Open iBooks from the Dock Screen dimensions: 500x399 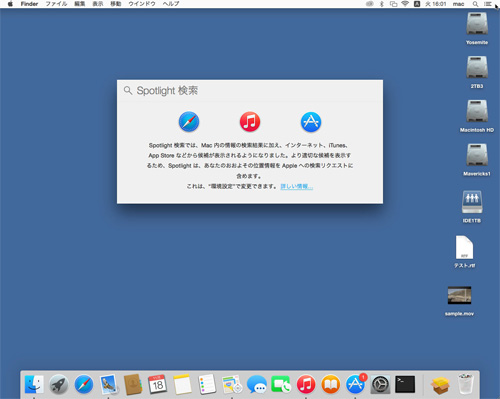[331, 384]
